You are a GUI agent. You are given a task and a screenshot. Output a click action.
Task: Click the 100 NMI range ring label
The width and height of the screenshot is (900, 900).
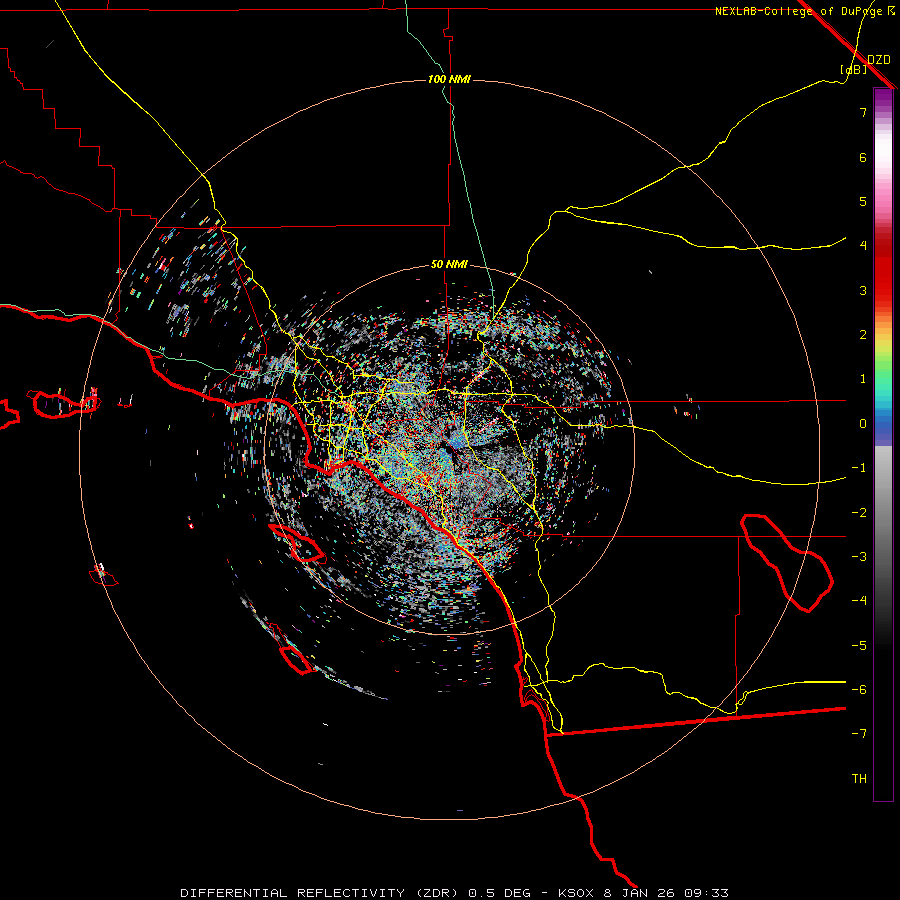point(449,79)
